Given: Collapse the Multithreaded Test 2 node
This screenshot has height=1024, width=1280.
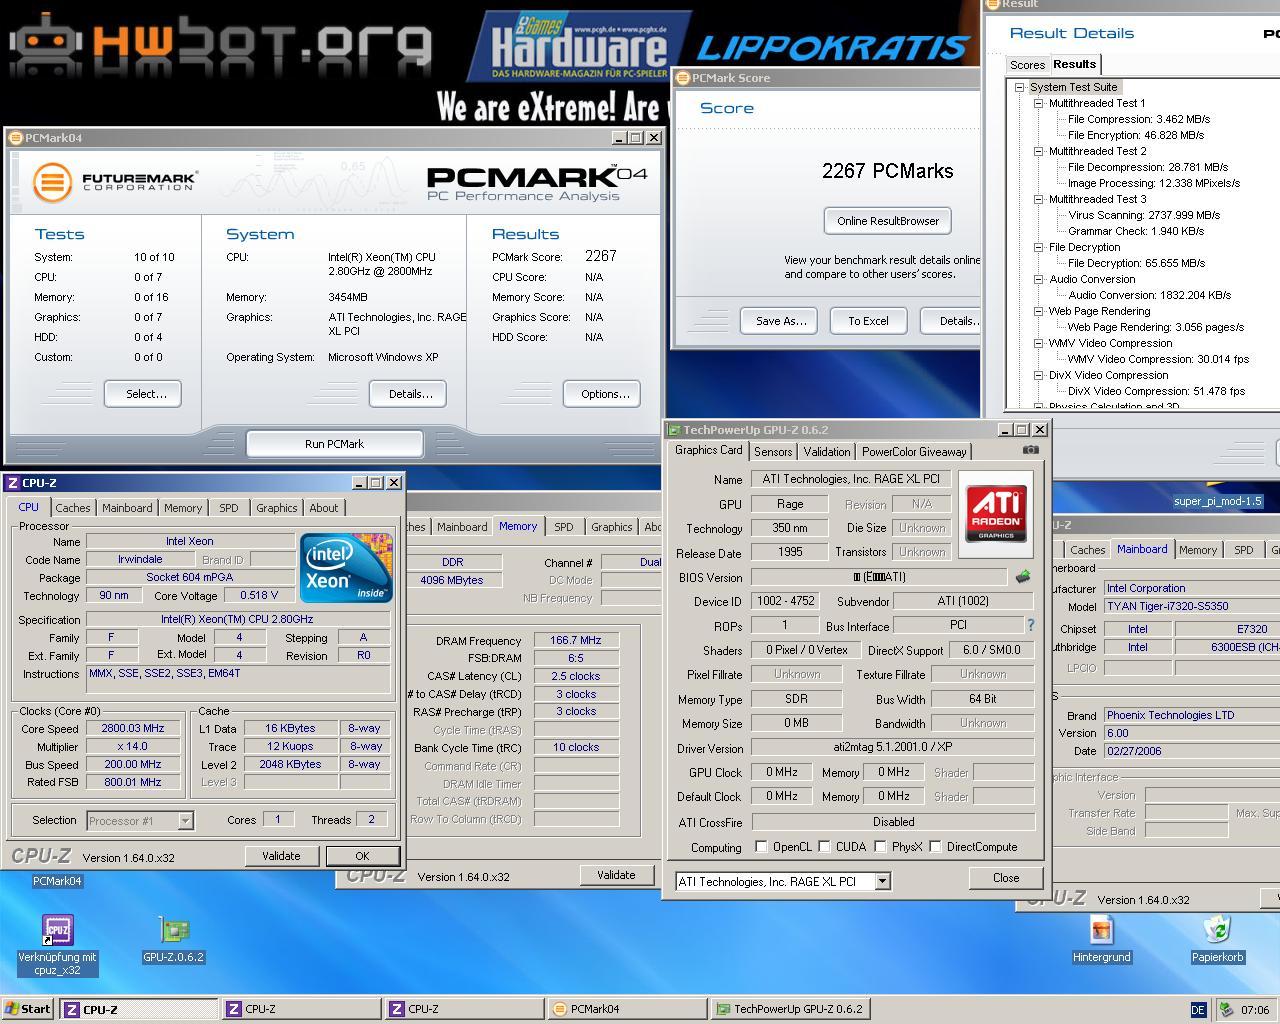Looking at the screenshot, I should (x=1038, y=151).
